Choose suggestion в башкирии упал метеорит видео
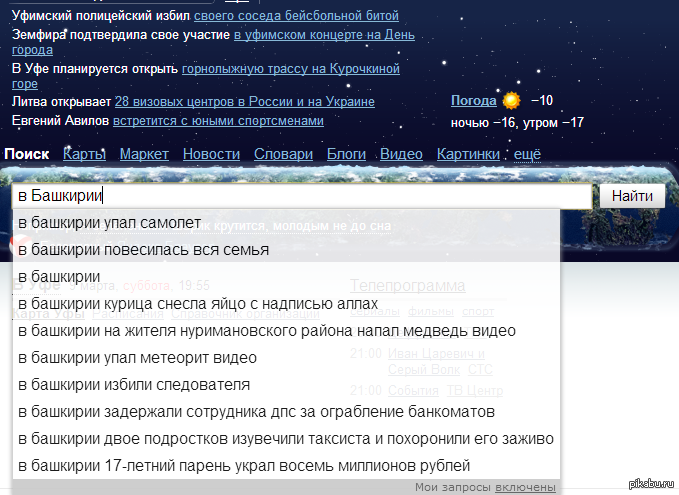The height and width of the screenshot is (495, 679). pyautogui.click(x=286, y=357)
